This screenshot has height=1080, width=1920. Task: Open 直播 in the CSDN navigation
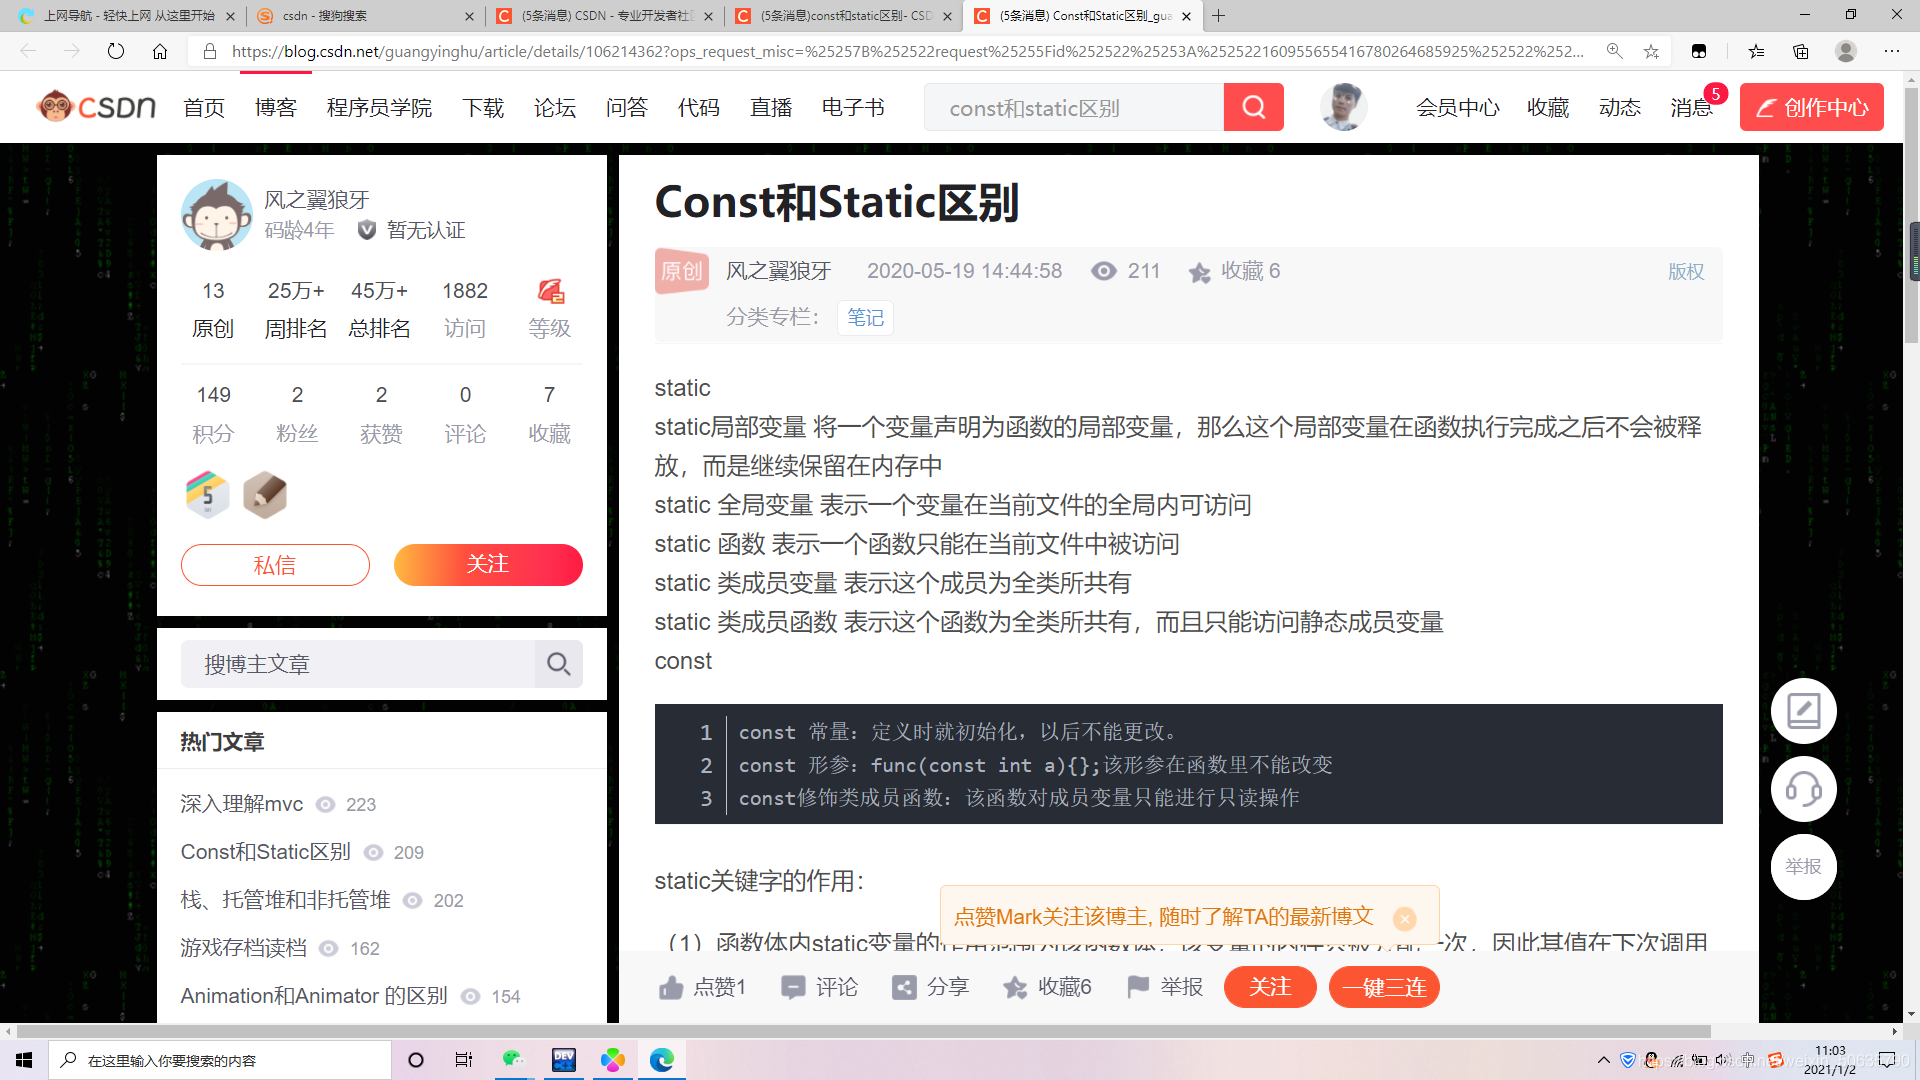point(771,108)
